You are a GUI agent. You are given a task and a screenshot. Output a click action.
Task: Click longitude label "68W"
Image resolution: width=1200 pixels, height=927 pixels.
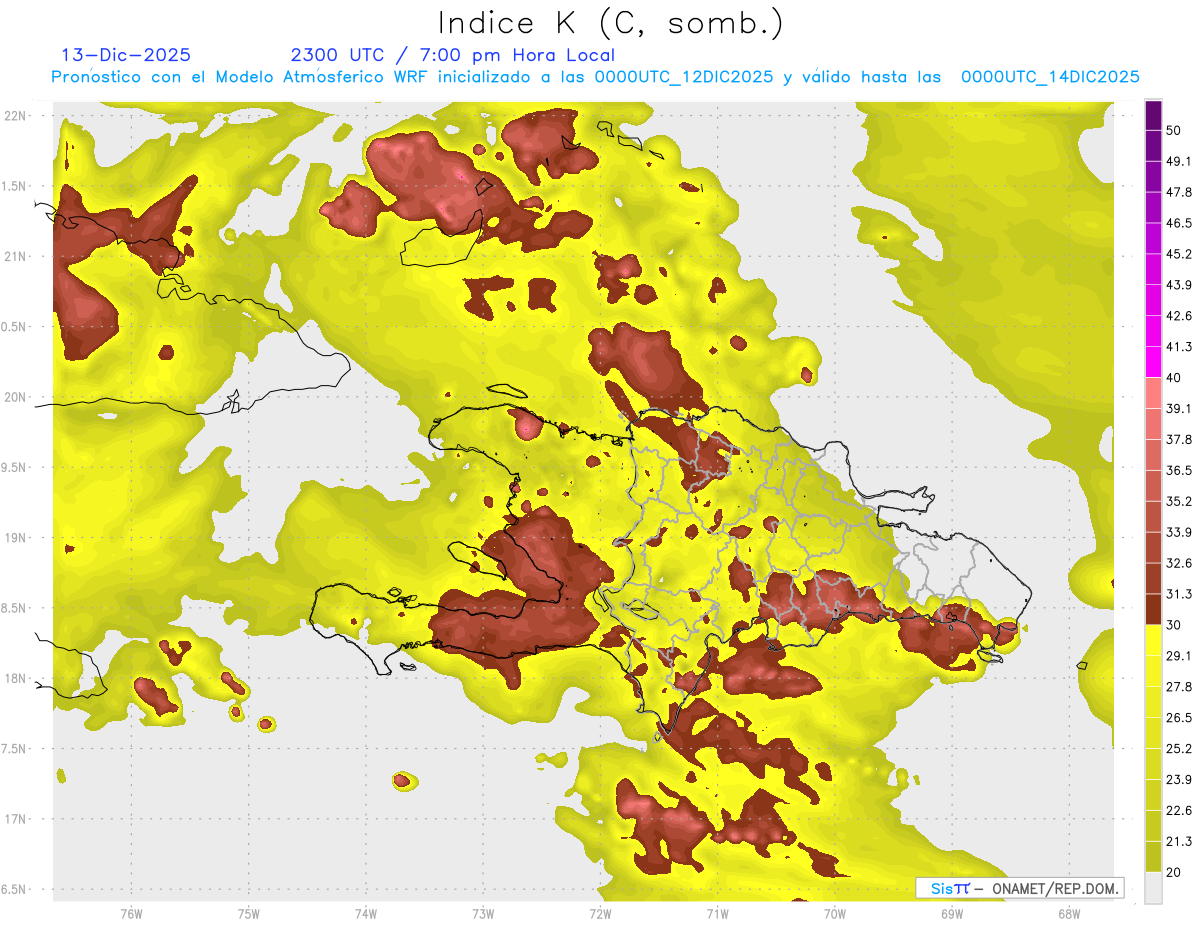(x=1069, y=913)
